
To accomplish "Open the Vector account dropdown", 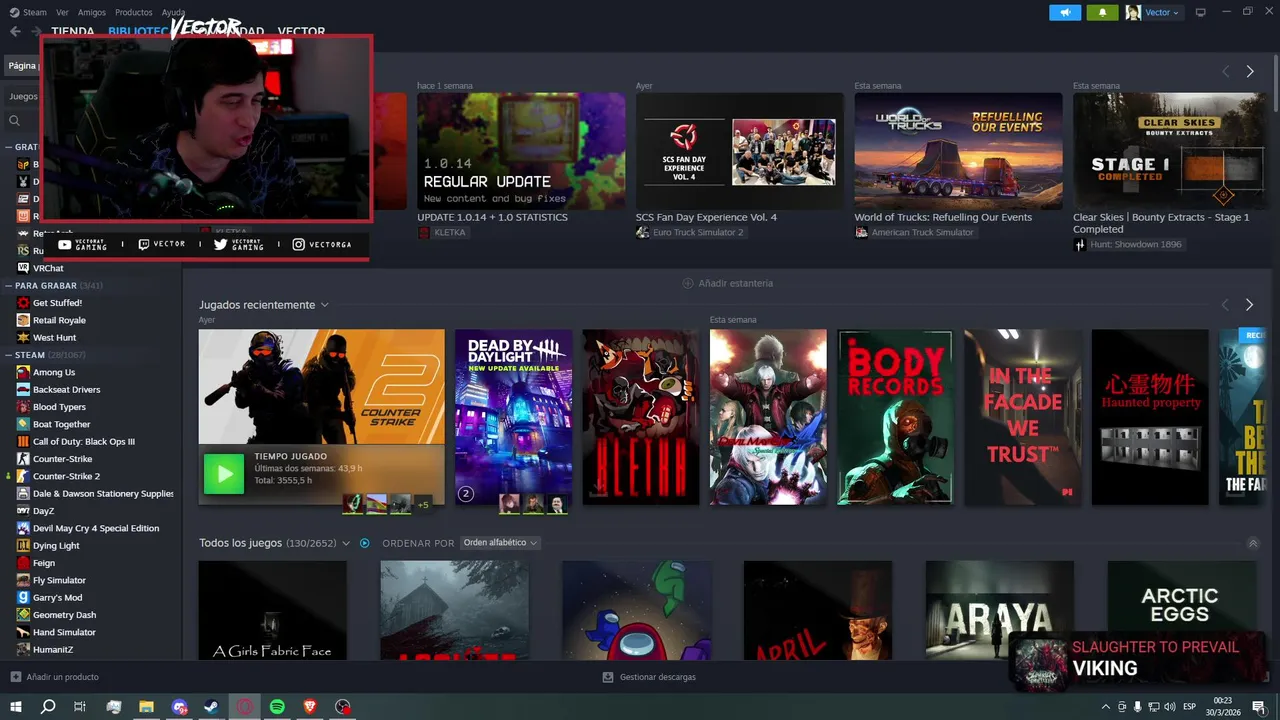I will pos(1162,12).
